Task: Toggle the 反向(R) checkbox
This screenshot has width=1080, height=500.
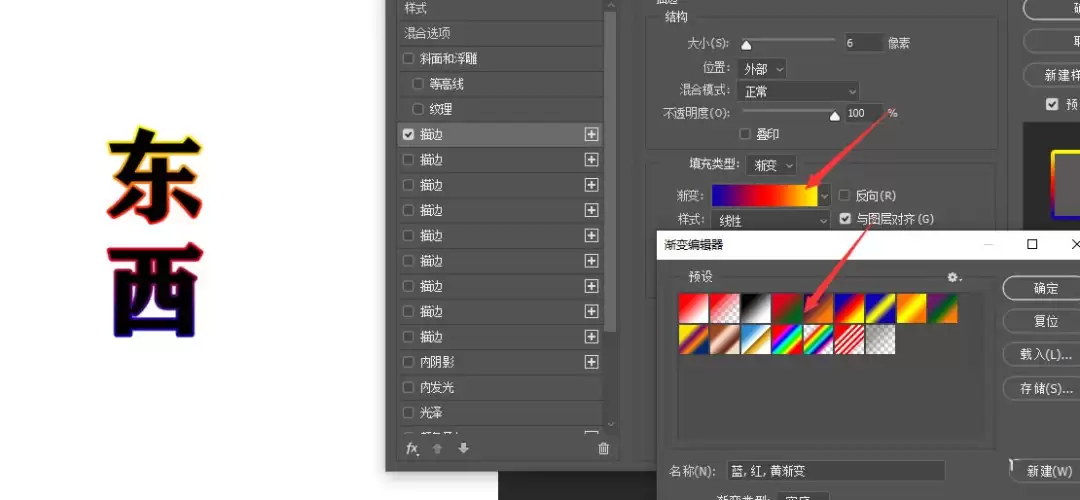Action: click(x=844, y=196)
